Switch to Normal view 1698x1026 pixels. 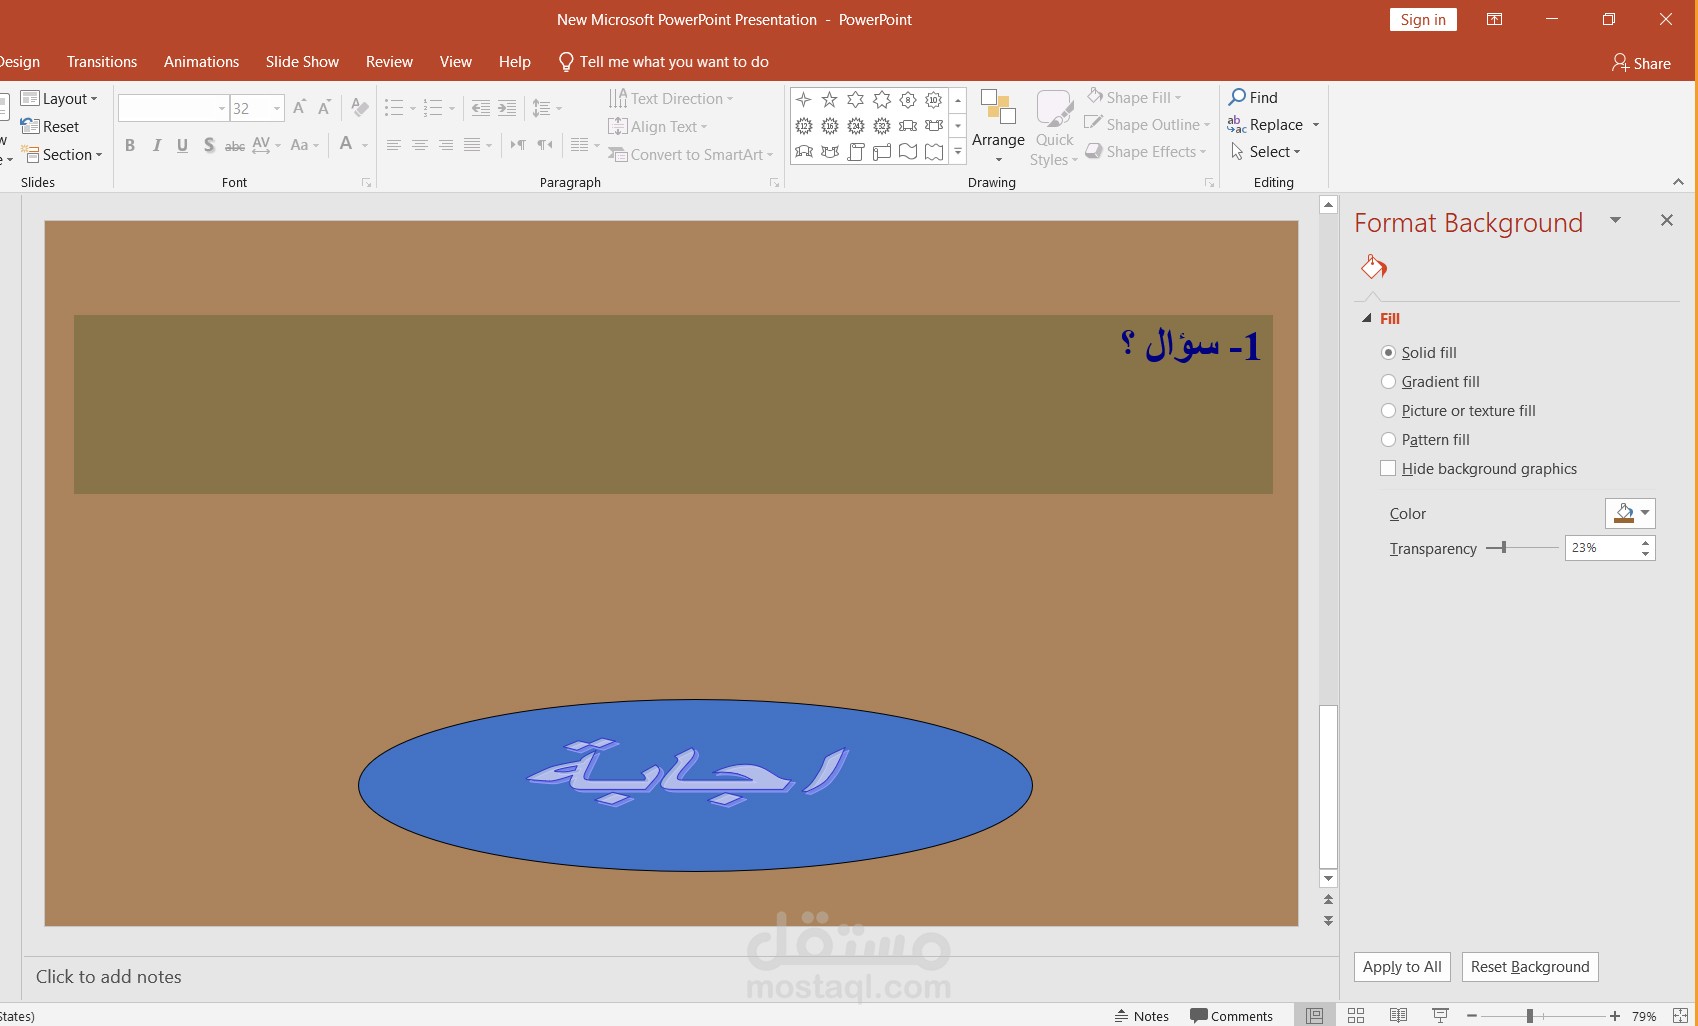1314,1015
